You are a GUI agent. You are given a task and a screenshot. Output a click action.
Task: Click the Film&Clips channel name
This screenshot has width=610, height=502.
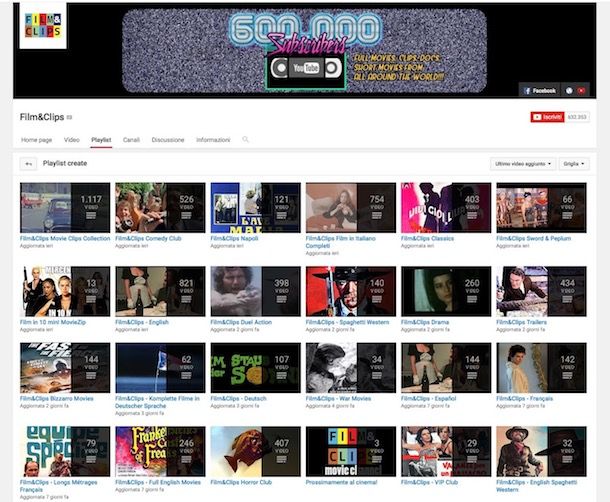click(42, 117)
